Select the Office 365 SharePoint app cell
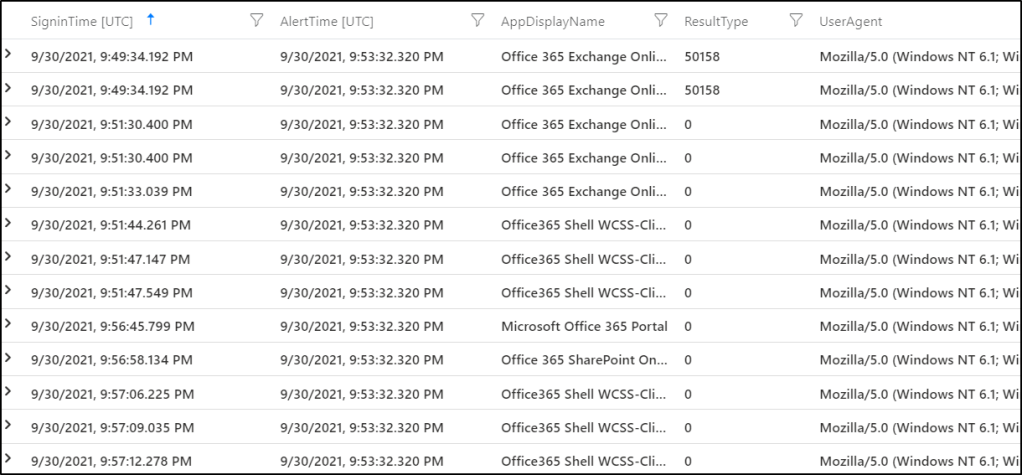The width and height of the screenshot is (1022, 475). [583, 360]
